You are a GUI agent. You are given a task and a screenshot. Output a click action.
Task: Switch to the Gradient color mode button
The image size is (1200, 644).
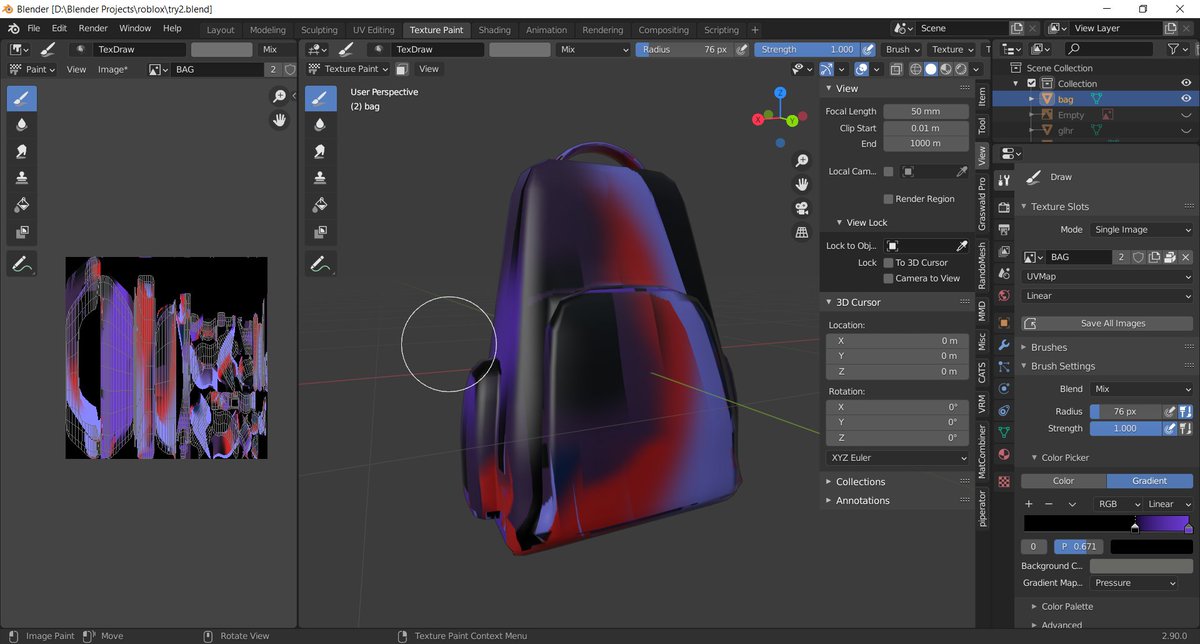[1149, 480]
